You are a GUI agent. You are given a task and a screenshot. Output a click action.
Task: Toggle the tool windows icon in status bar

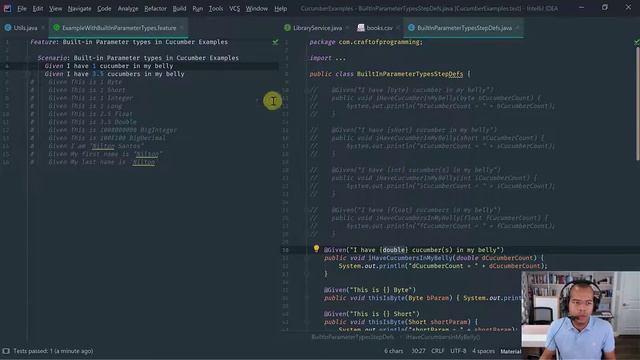(6, 351)
